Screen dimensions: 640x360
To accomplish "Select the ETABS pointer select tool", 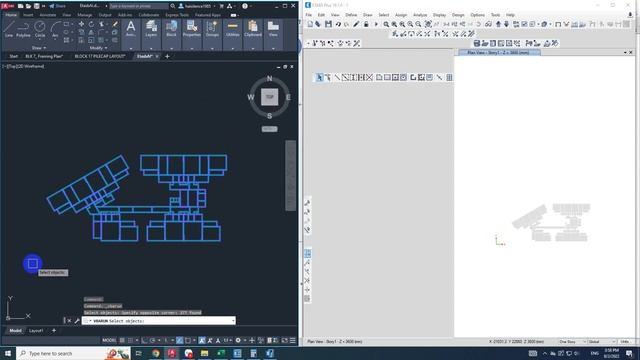I will 319,77.
